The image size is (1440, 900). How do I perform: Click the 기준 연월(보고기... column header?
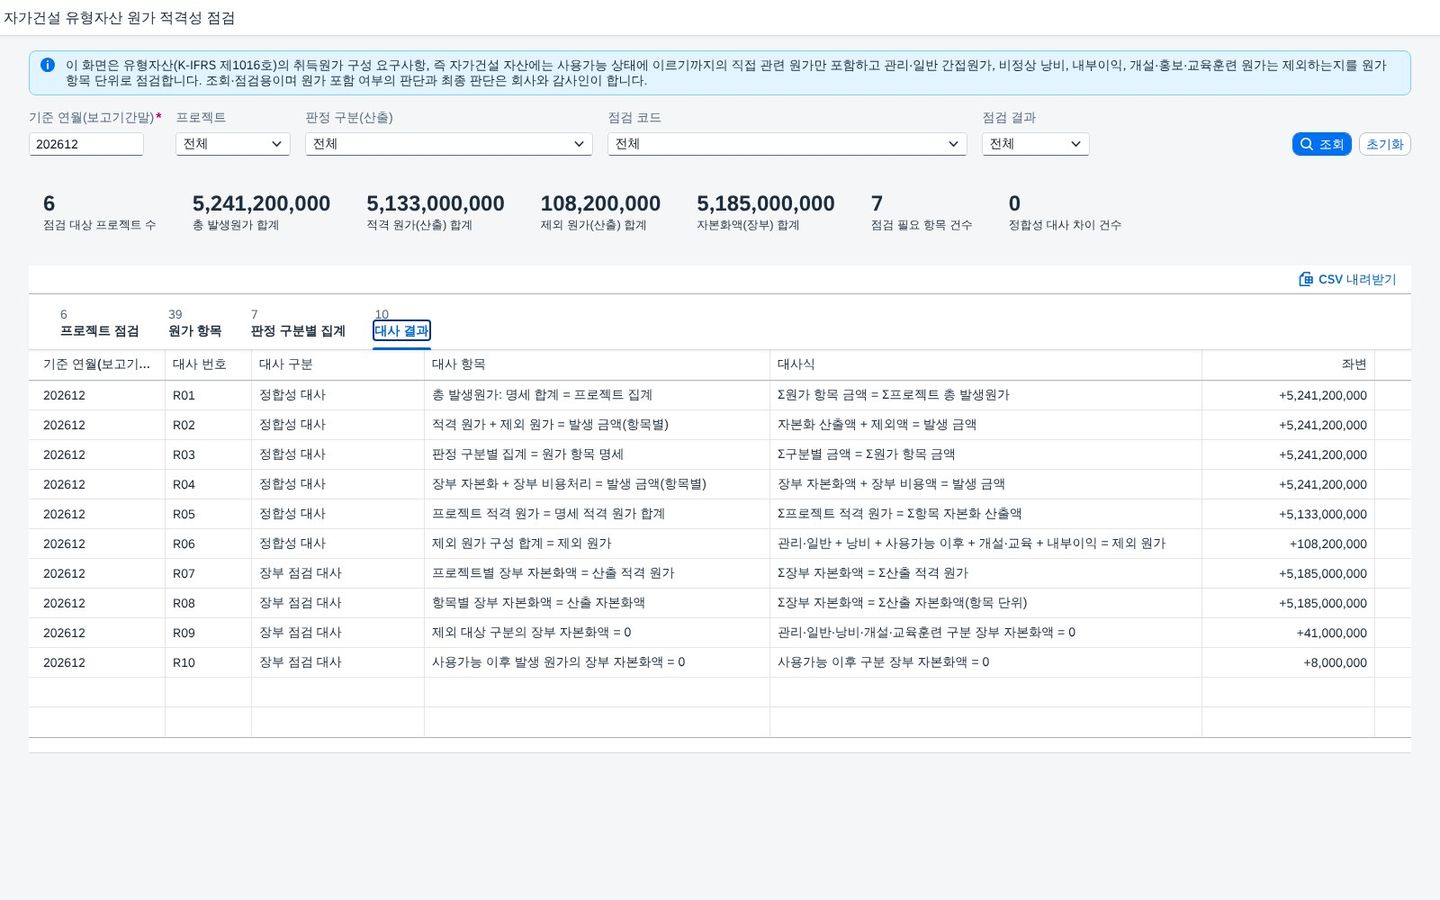(x=97, y=365)
